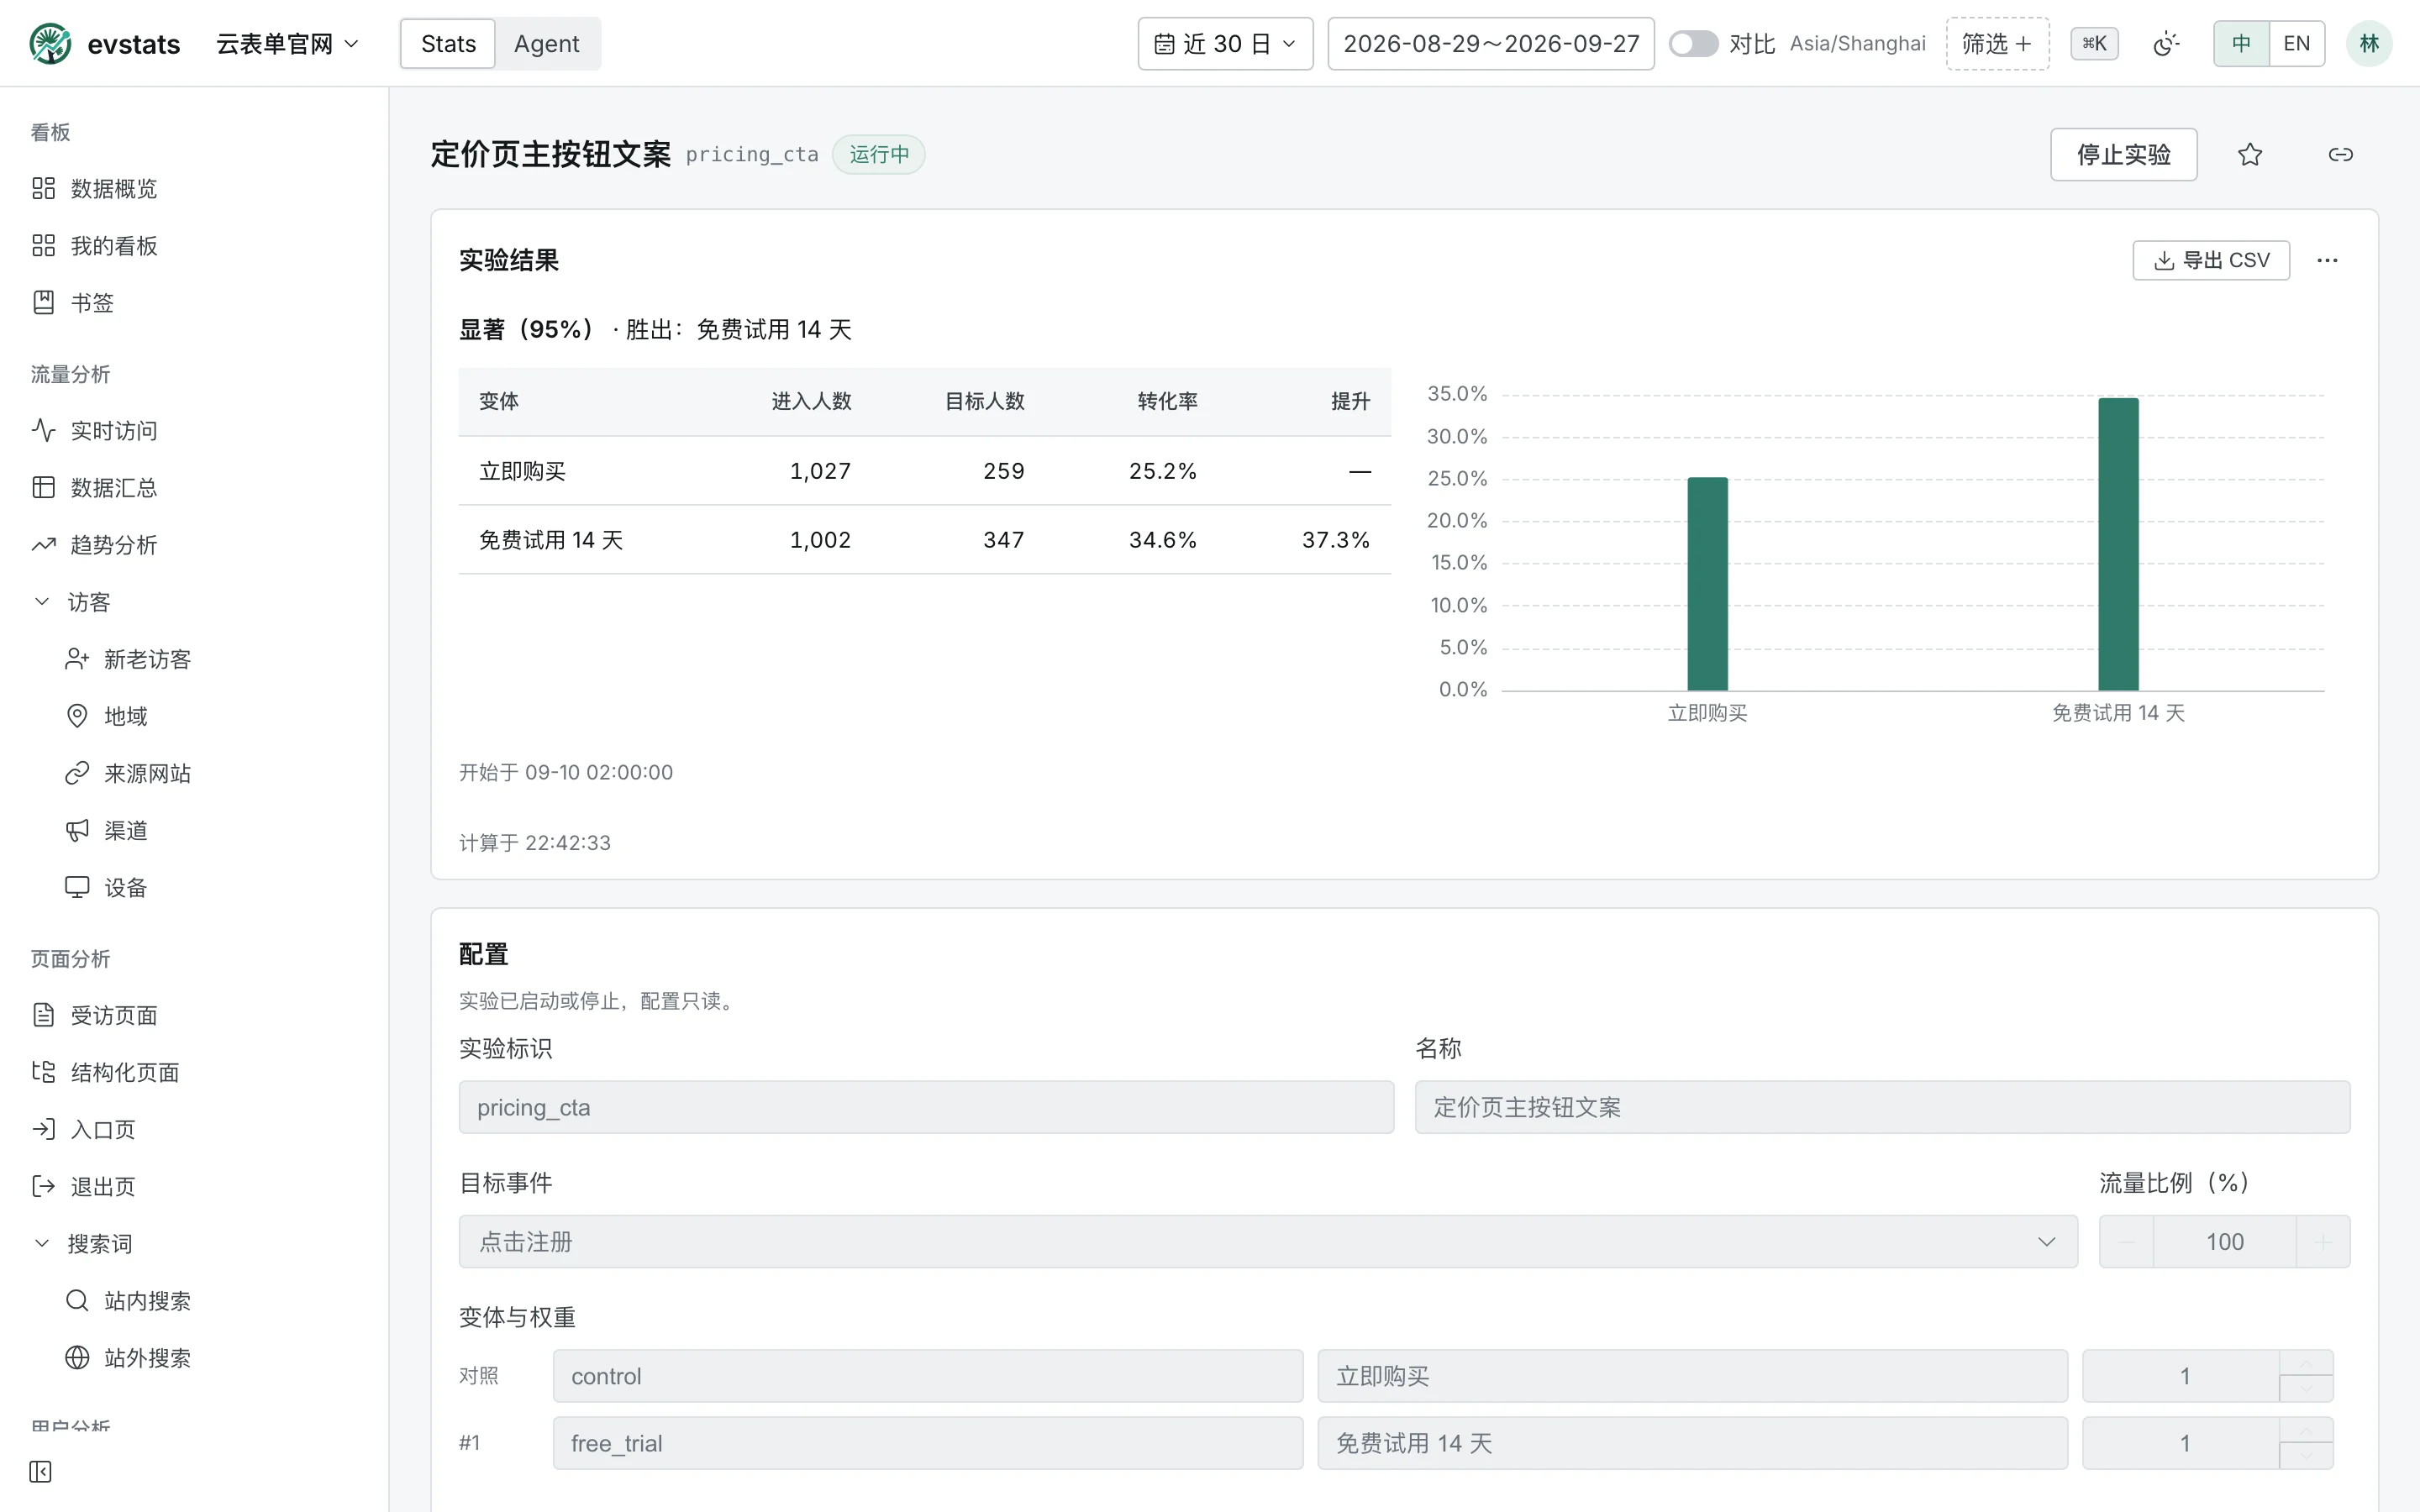The height and width of the screenshot is (1512, 2420).
Task: Switch to the Agent tab
Action: (x=547, y=44)
